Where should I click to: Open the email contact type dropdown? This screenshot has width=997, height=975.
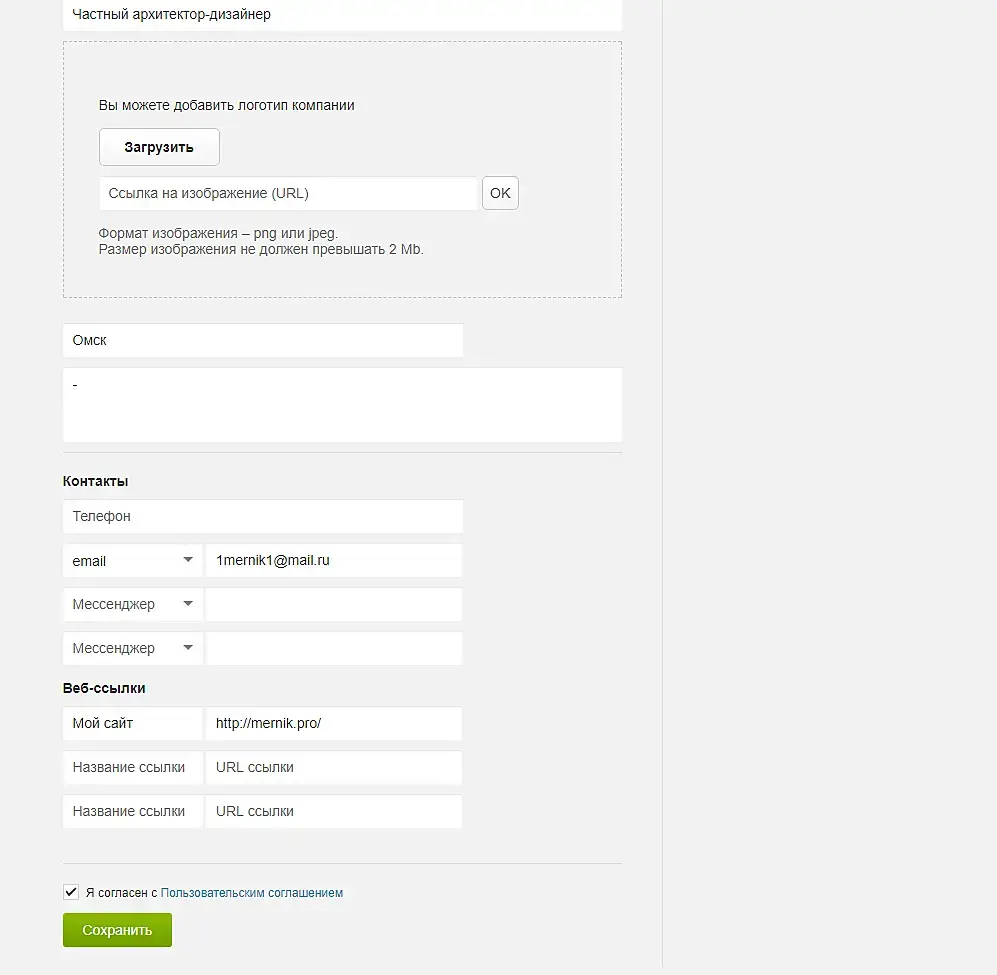coord(132,561)
